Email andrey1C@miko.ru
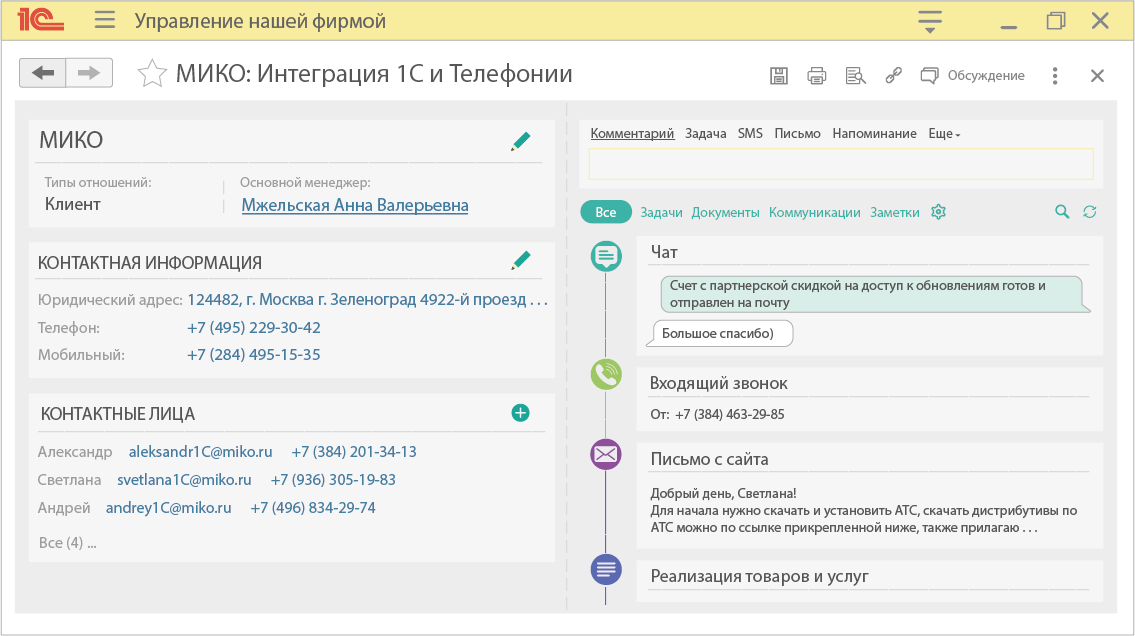Image resolution: width=1135 pixels, height=636 pixels. point(169,508)
